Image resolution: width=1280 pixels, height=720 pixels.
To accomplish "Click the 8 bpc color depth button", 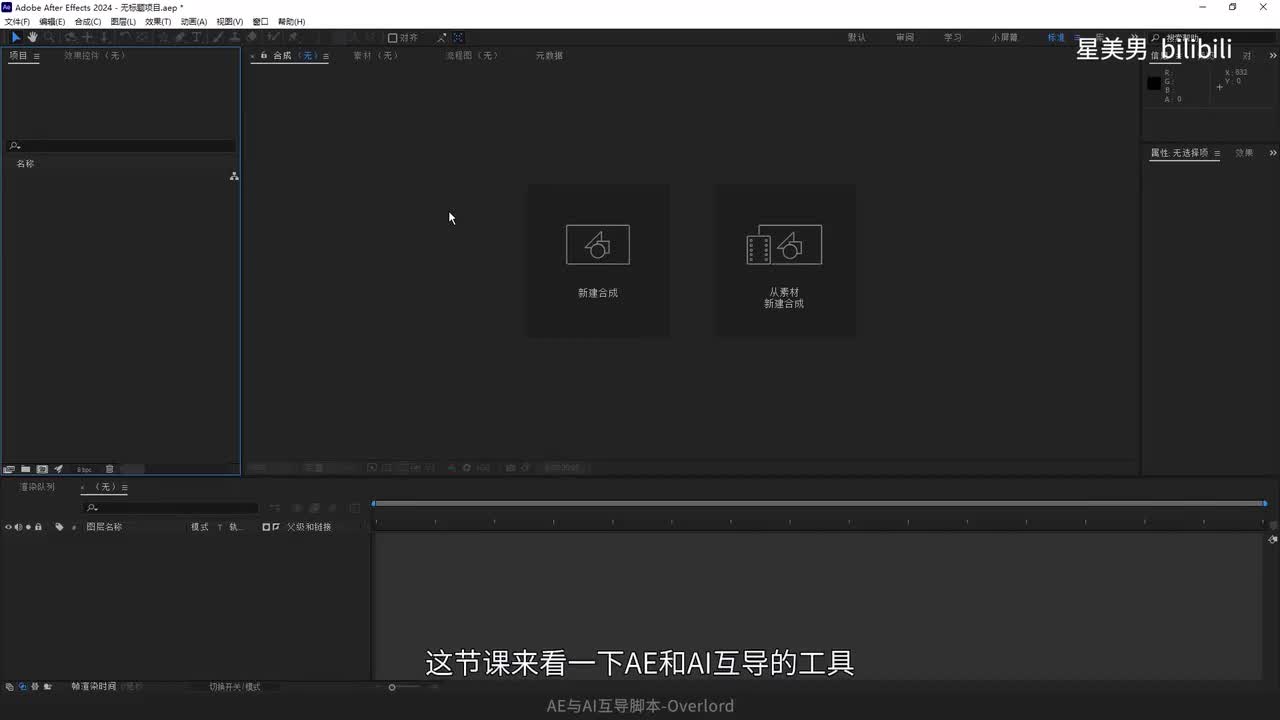I will (84, 469).
